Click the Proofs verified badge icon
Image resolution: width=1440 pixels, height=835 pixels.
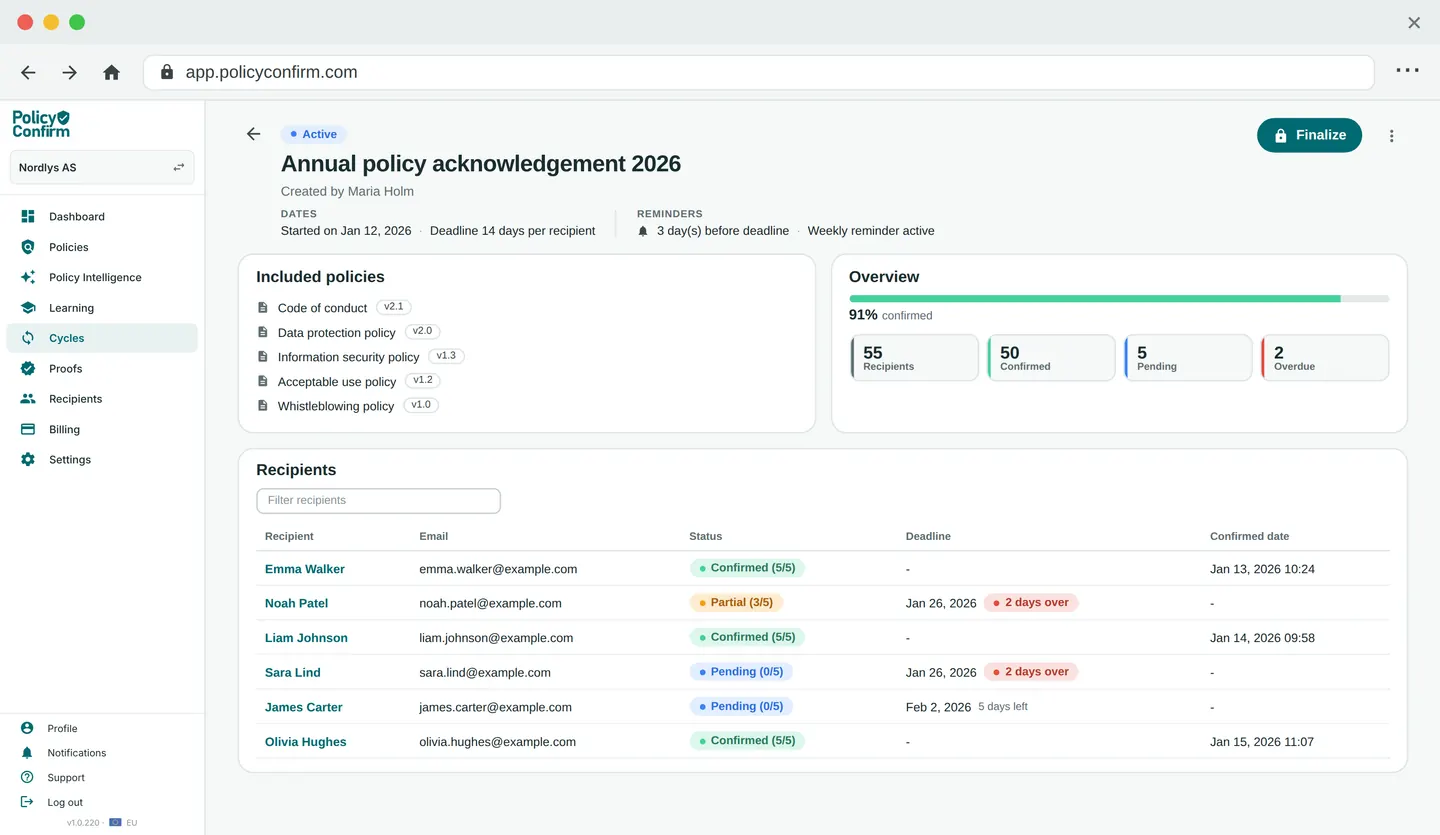click(x=28, y=368)
